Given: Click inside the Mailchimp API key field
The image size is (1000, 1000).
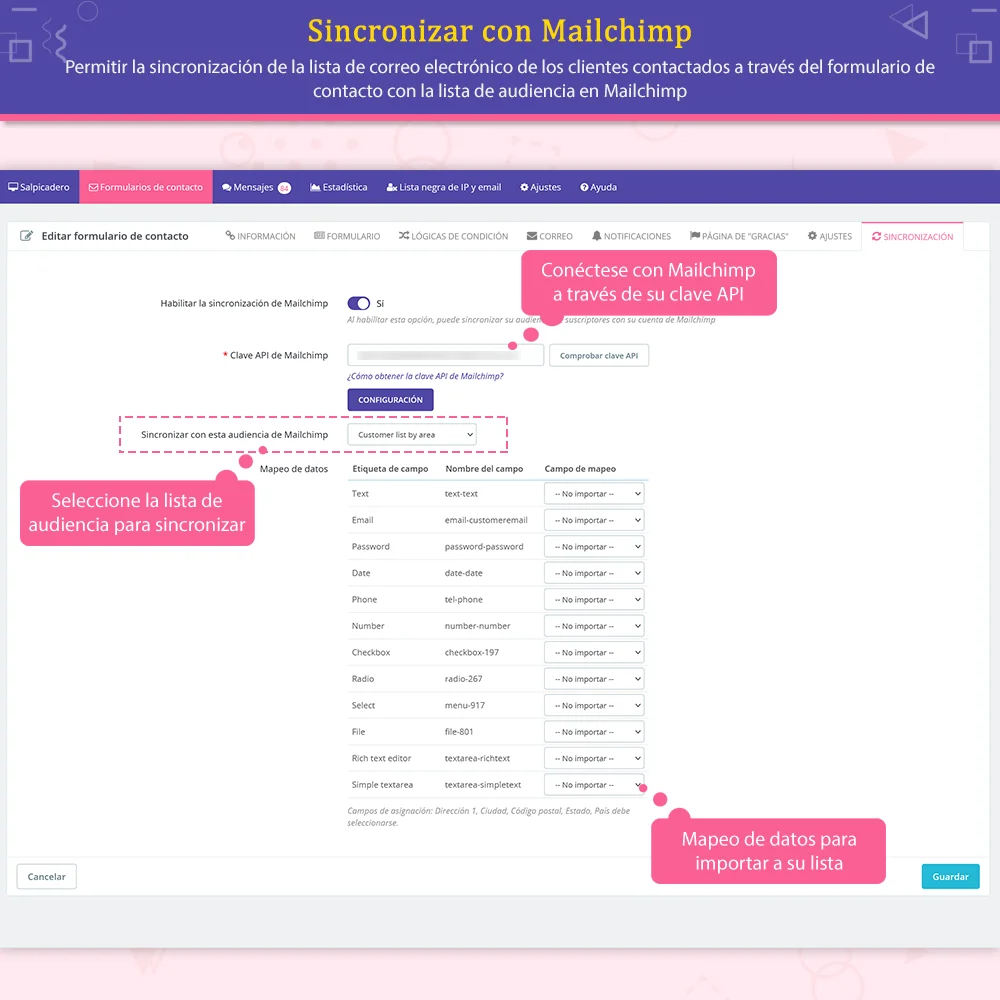Looking at the screenshot, I should click(445, 355).
